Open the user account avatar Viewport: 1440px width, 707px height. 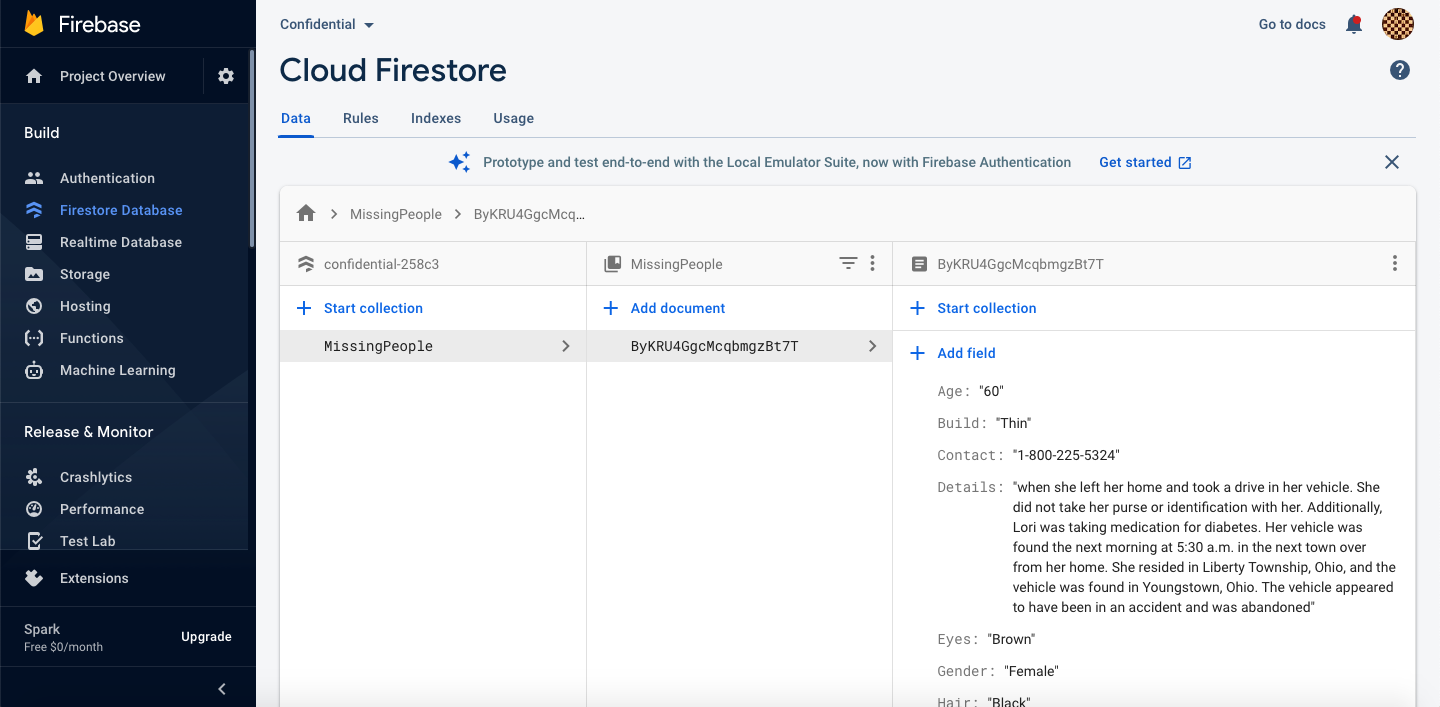point(1398,24)
